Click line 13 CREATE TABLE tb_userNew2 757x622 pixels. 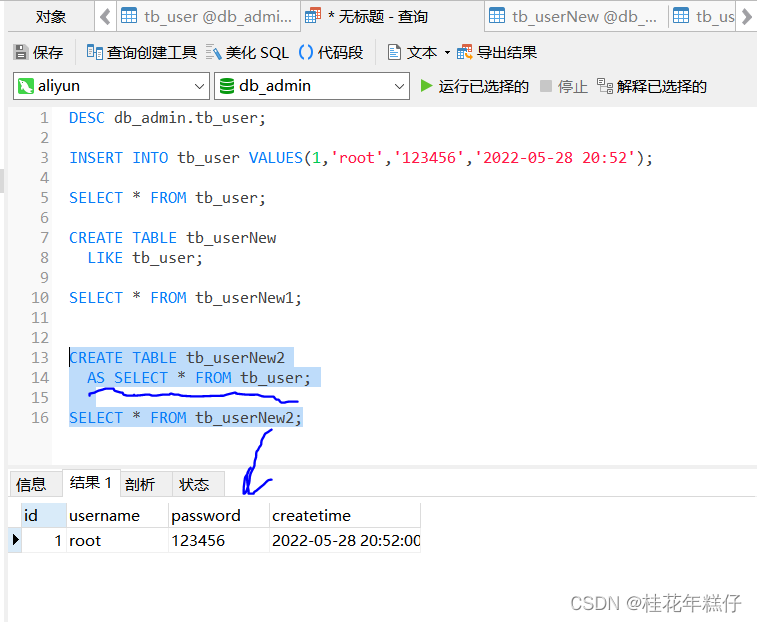pyautogui.click(x=177, y=358)
